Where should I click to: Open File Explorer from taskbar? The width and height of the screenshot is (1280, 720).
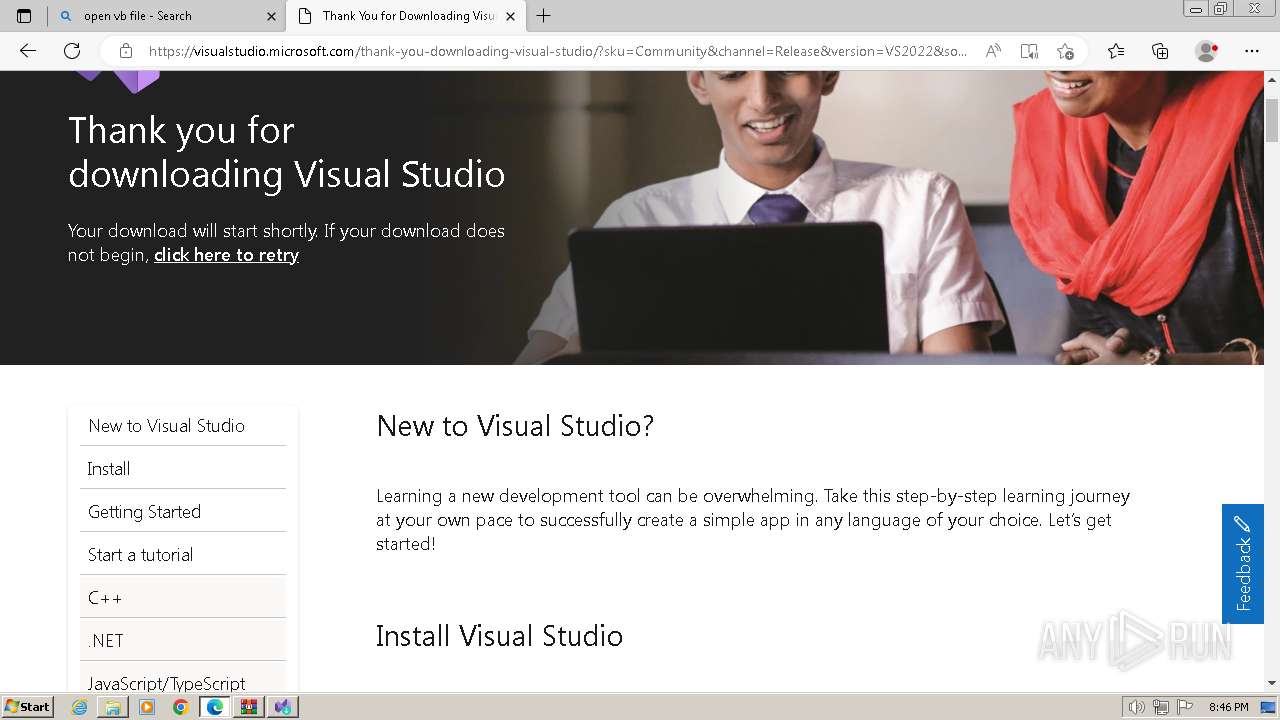point(113,707)
